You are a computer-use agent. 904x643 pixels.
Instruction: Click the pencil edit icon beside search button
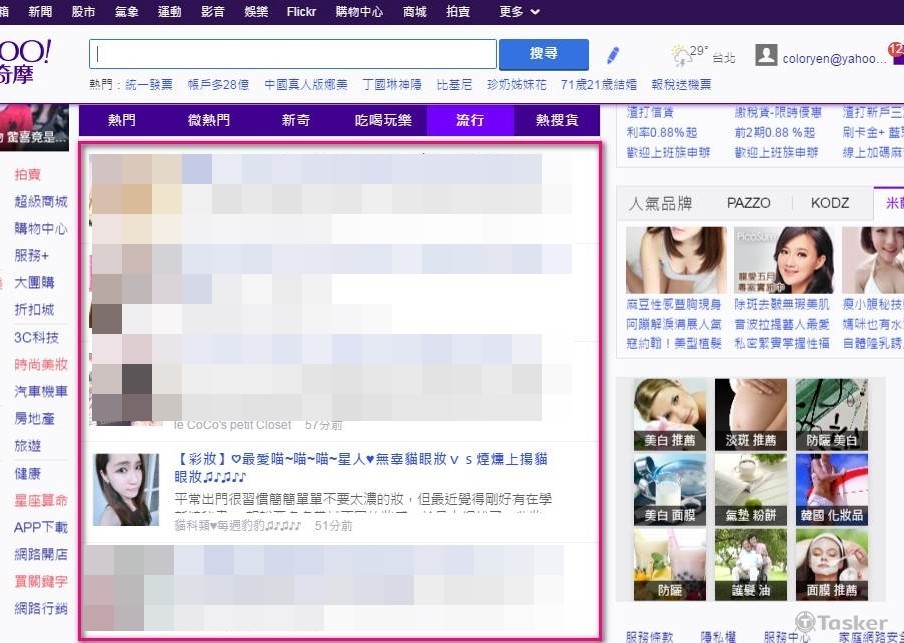(612, 55)
